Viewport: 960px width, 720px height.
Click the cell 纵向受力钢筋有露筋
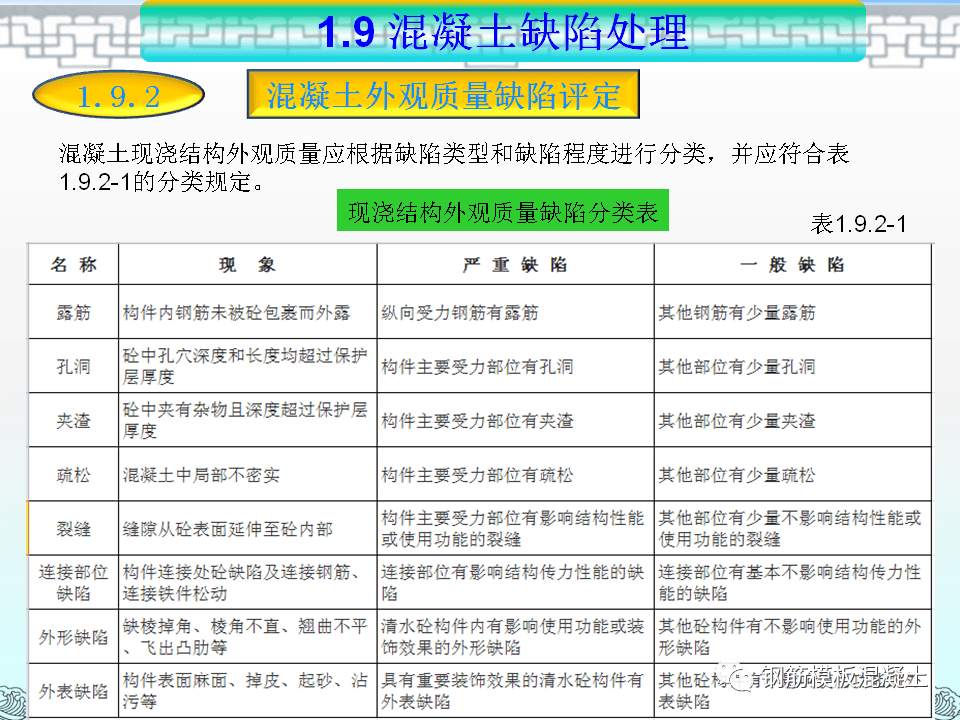tap(460, 313)
